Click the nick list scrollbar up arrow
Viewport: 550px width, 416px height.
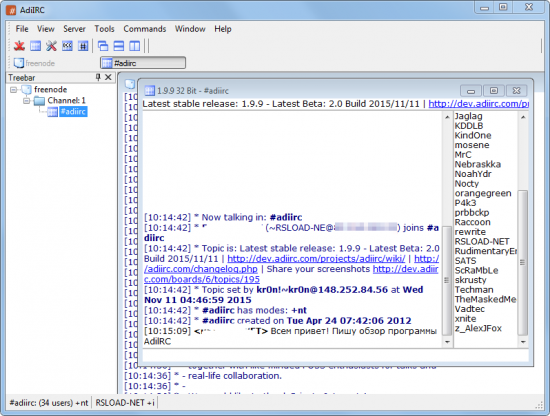coord(523,117)
